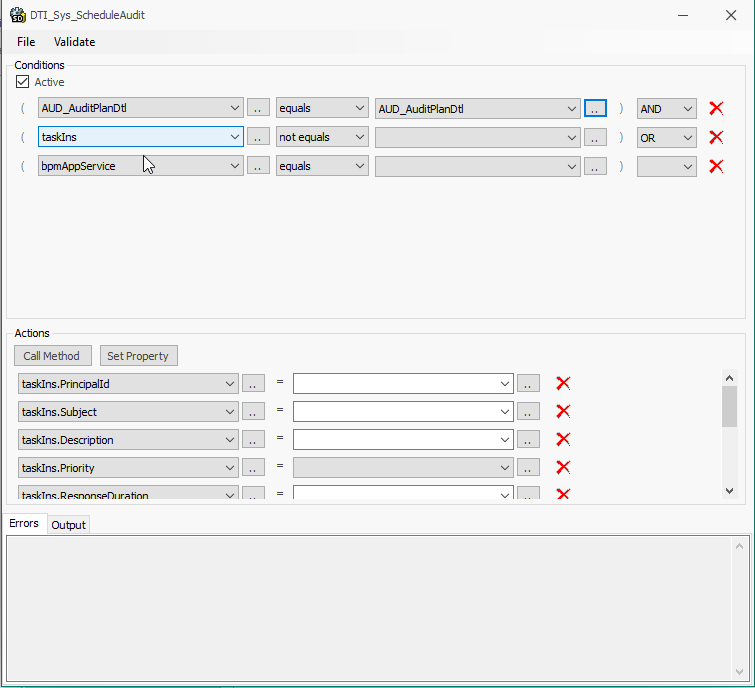This screenshot has width=755, height=688.
Task: Open the taskIns condition operand dropdown
Action: click(141, 137)
